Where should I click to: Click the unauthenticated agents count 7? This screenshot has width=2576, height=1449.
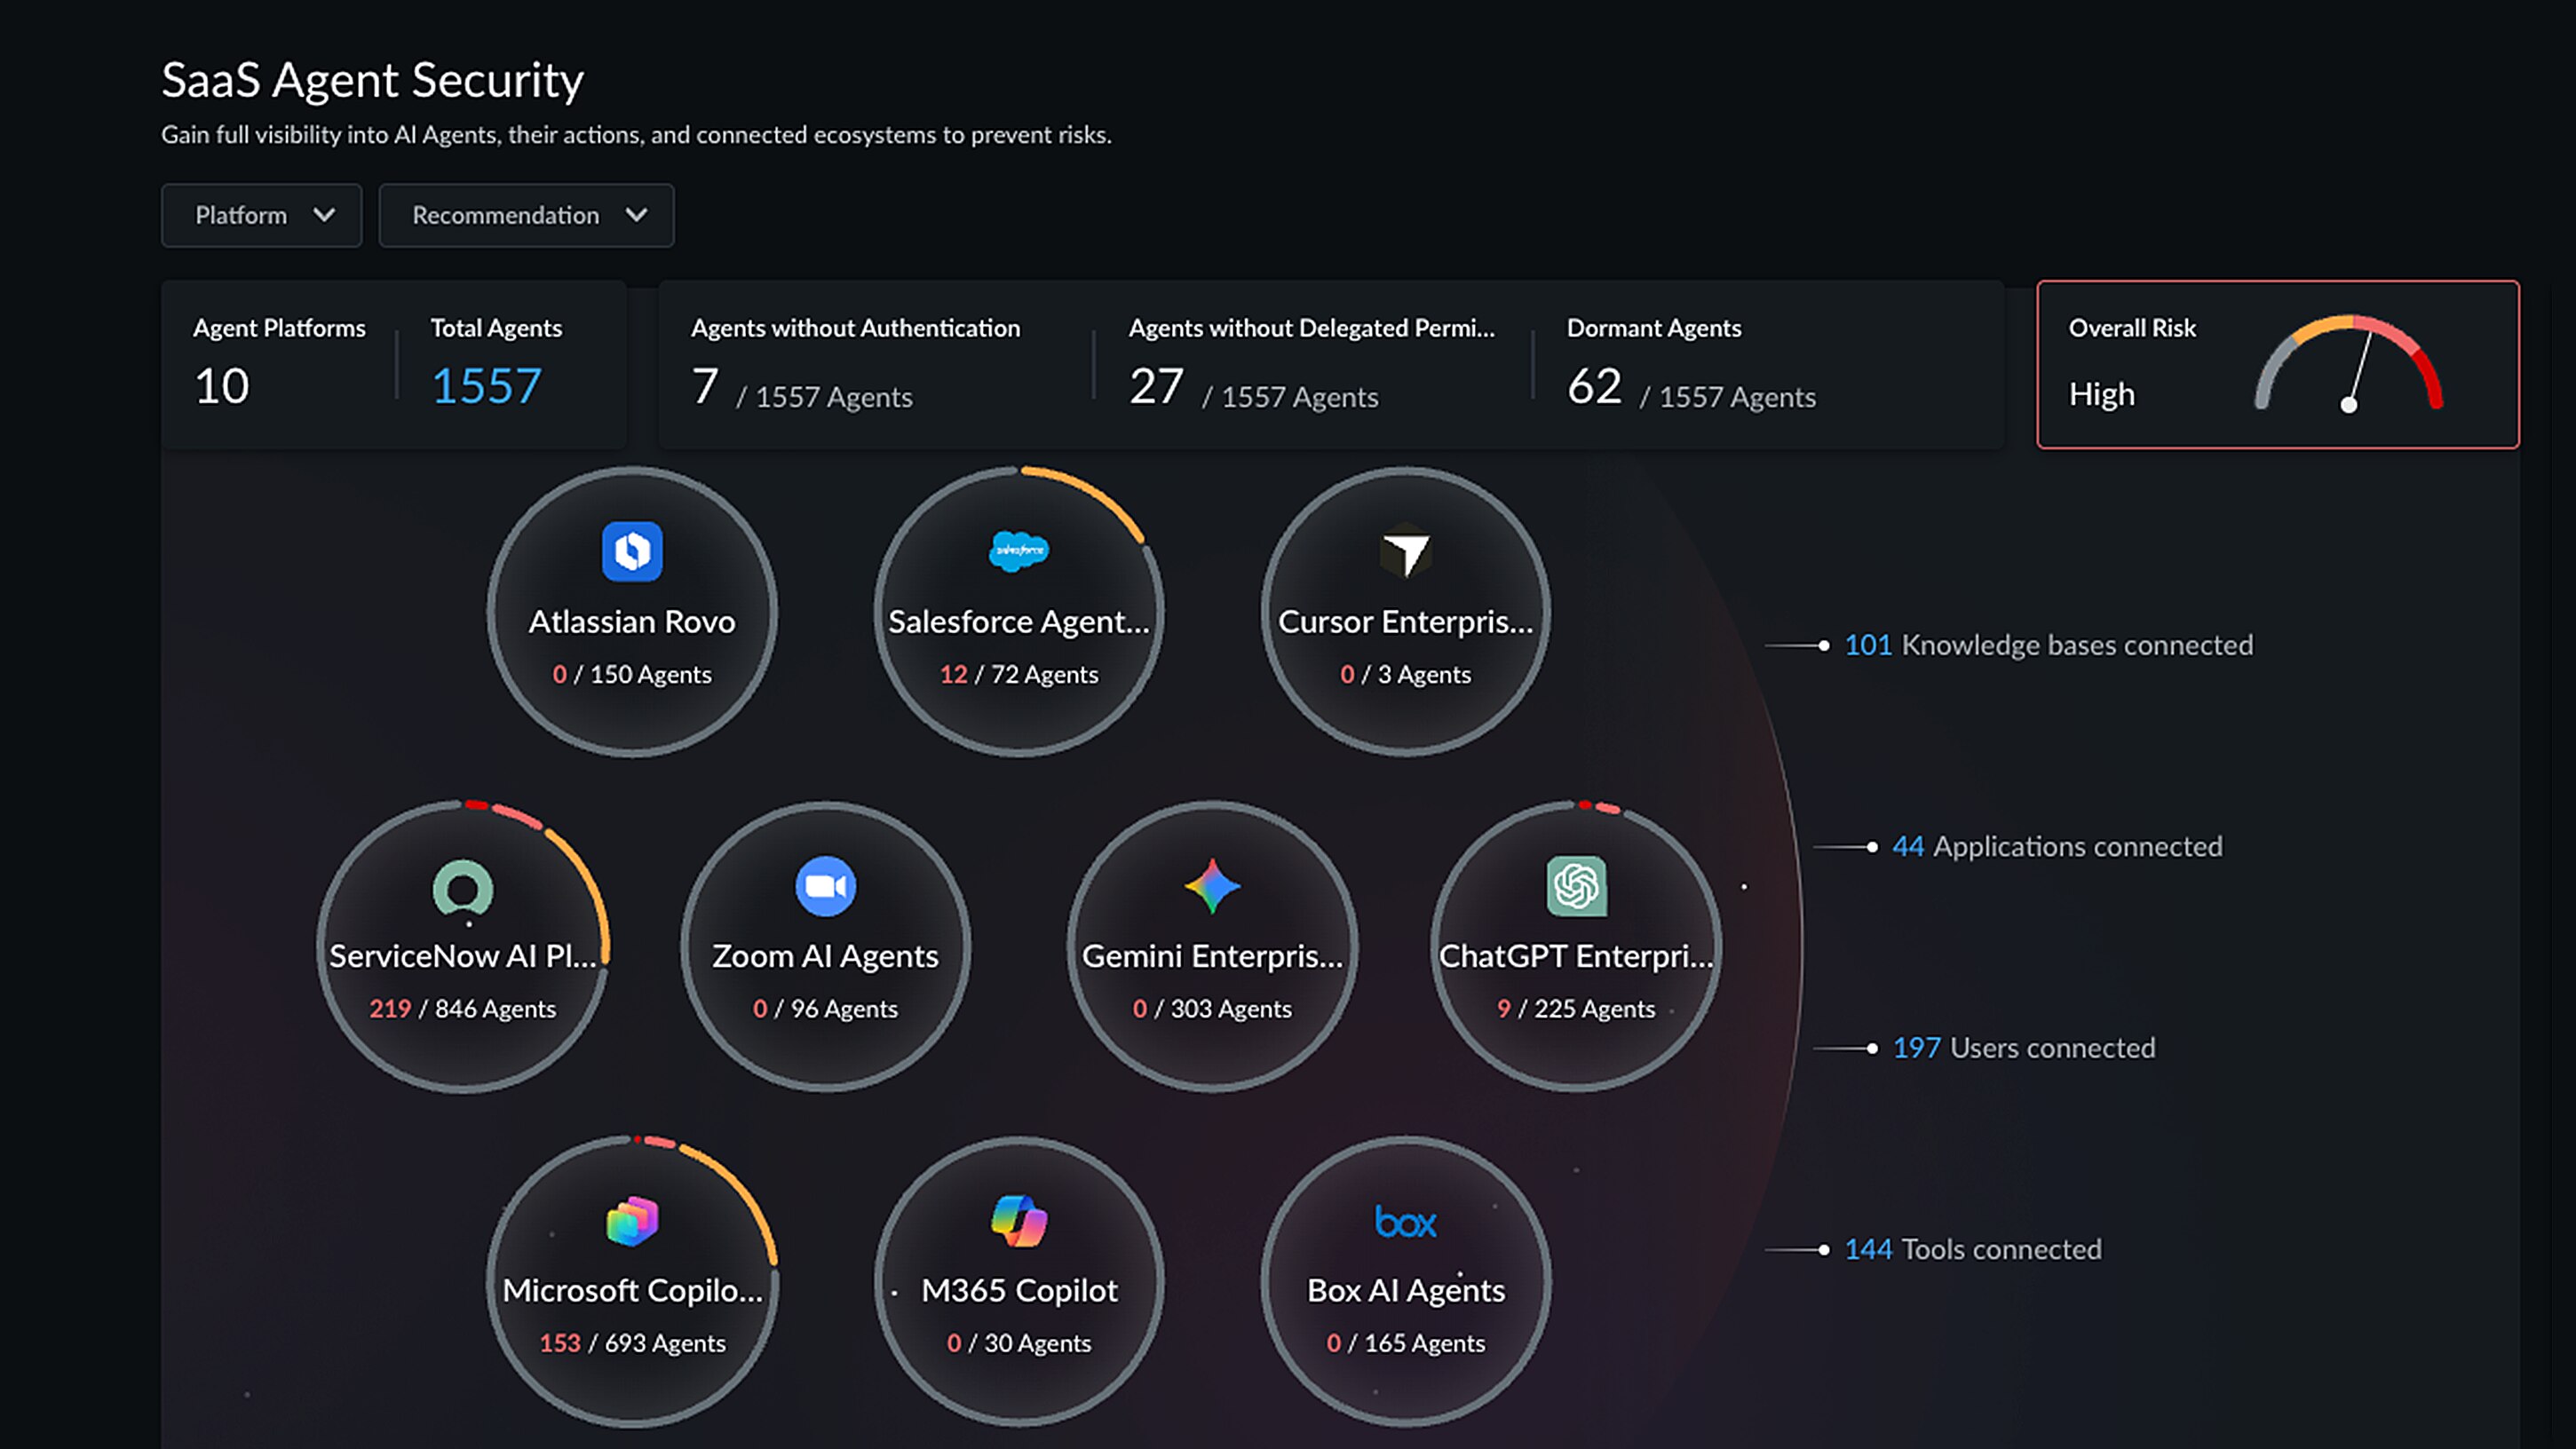coord(705,386)
